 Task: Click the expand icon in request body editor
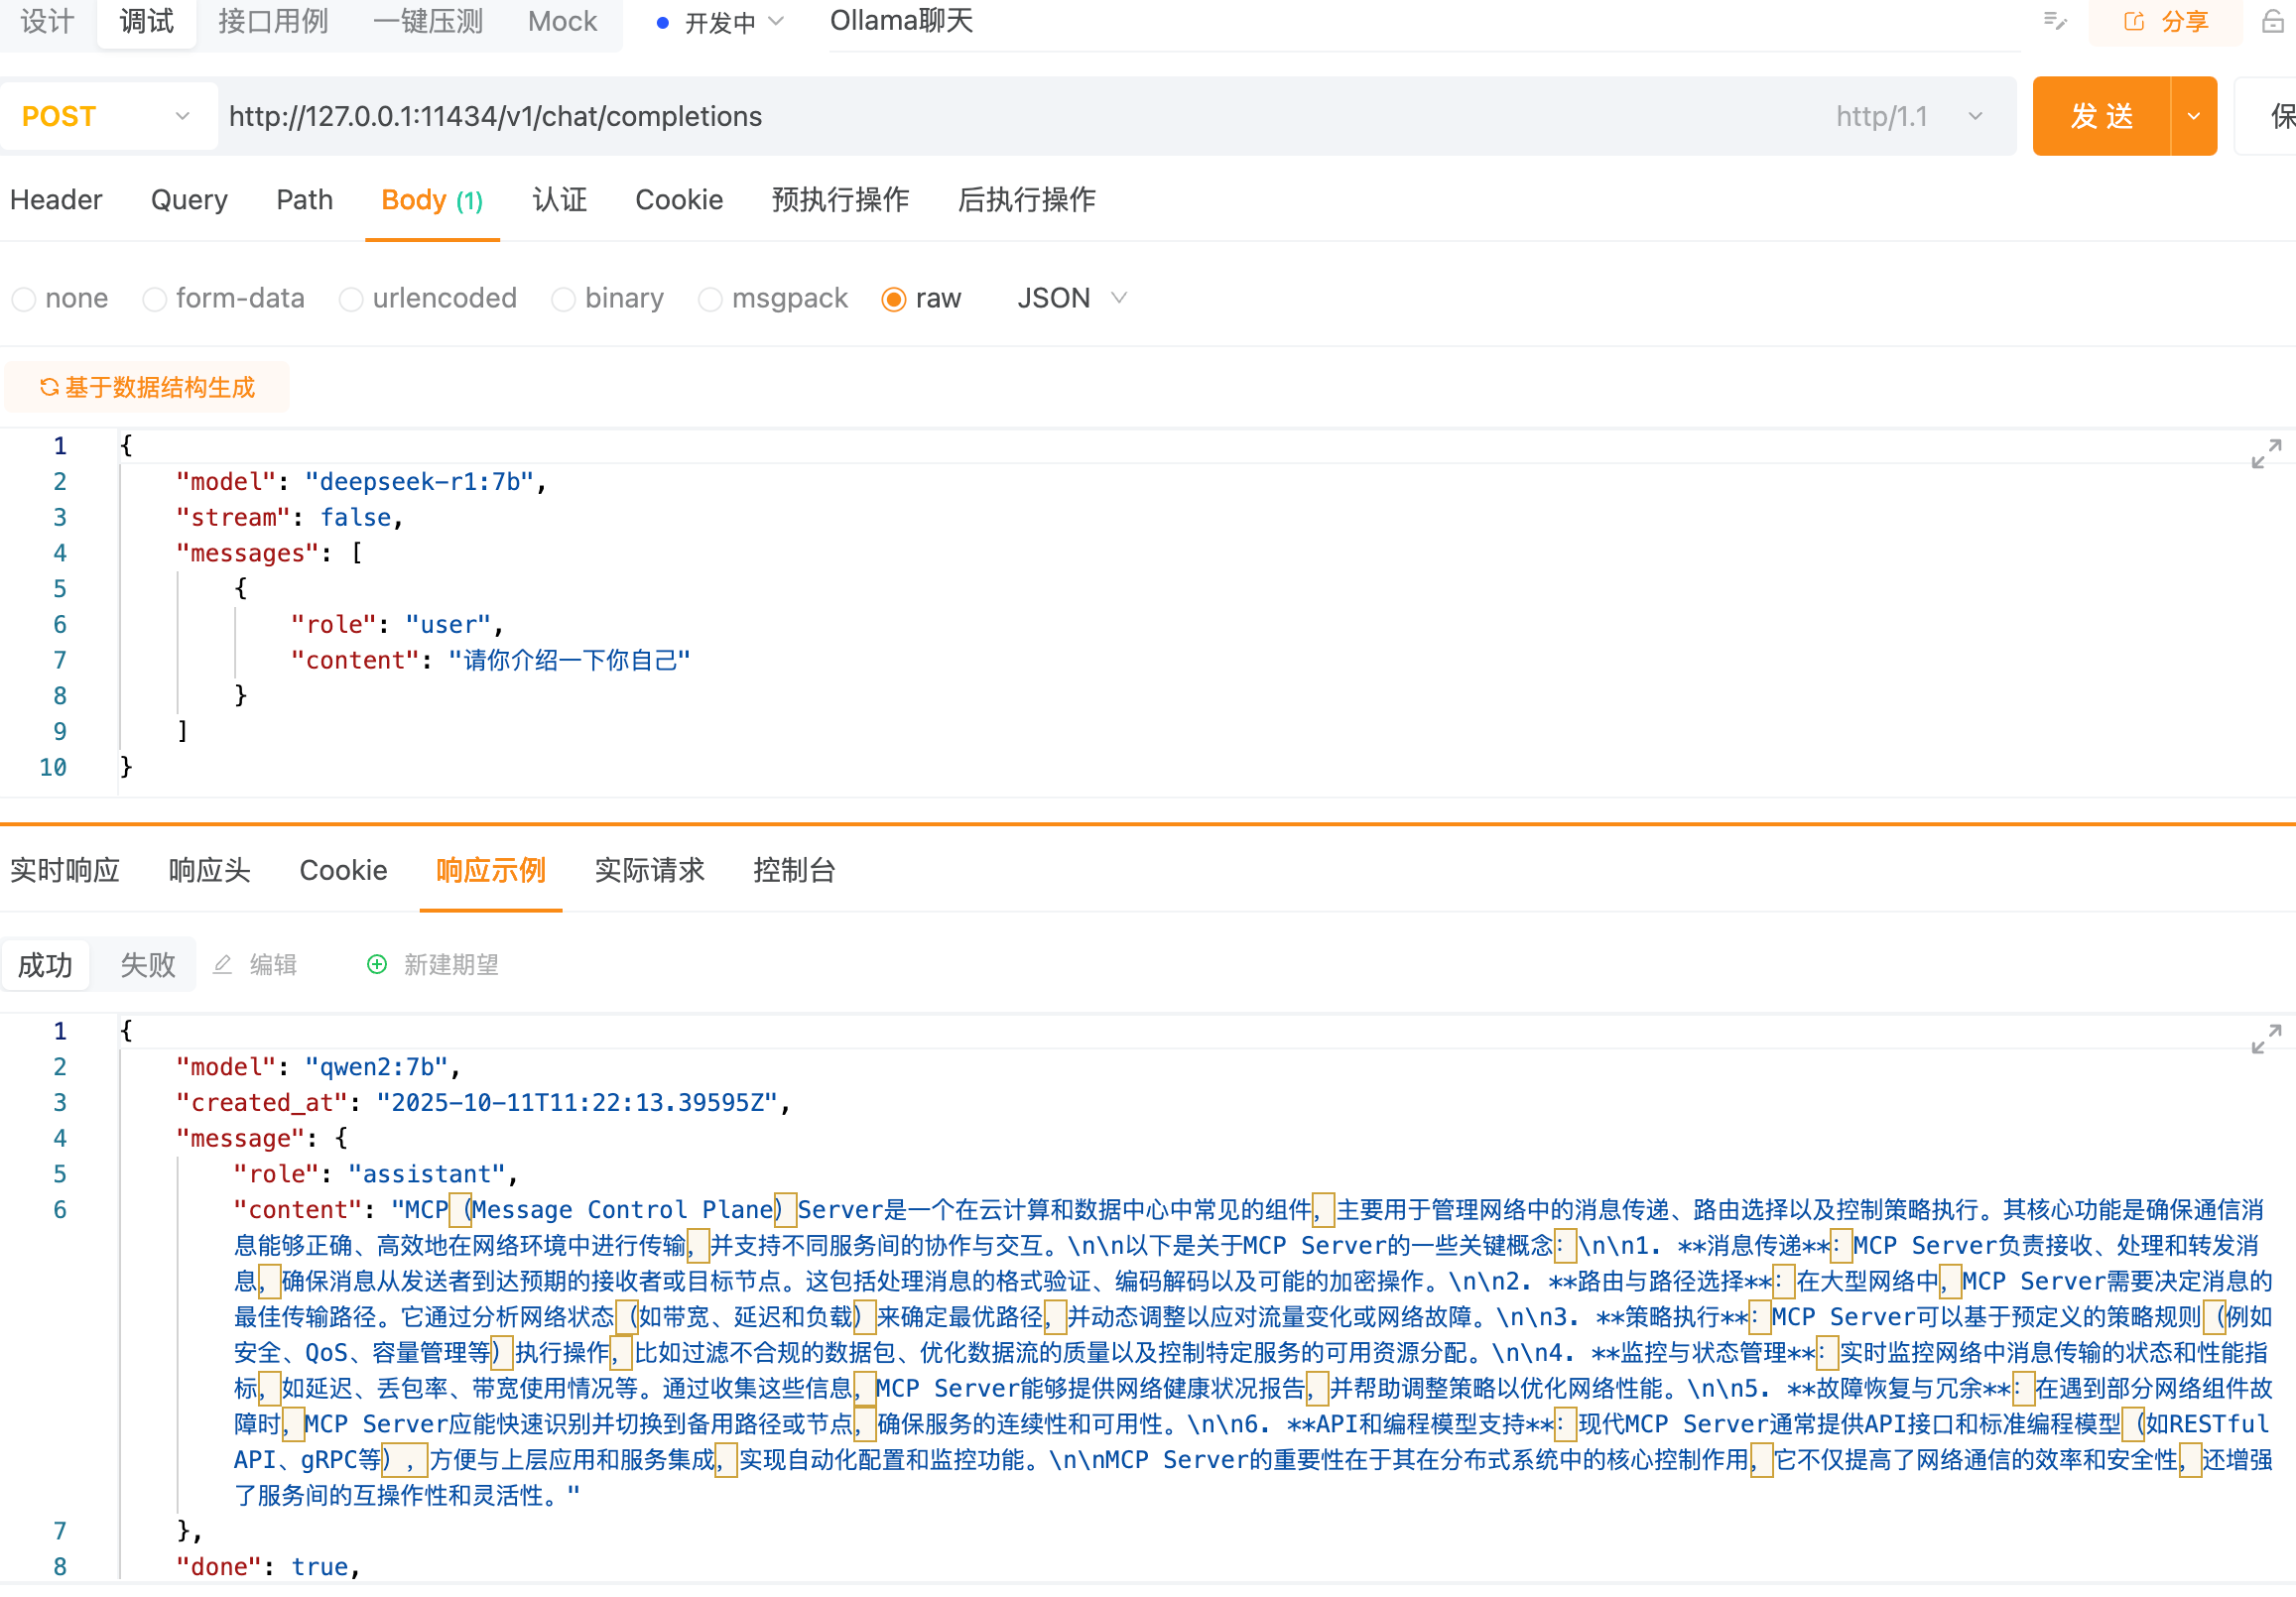pos(2265,453)
